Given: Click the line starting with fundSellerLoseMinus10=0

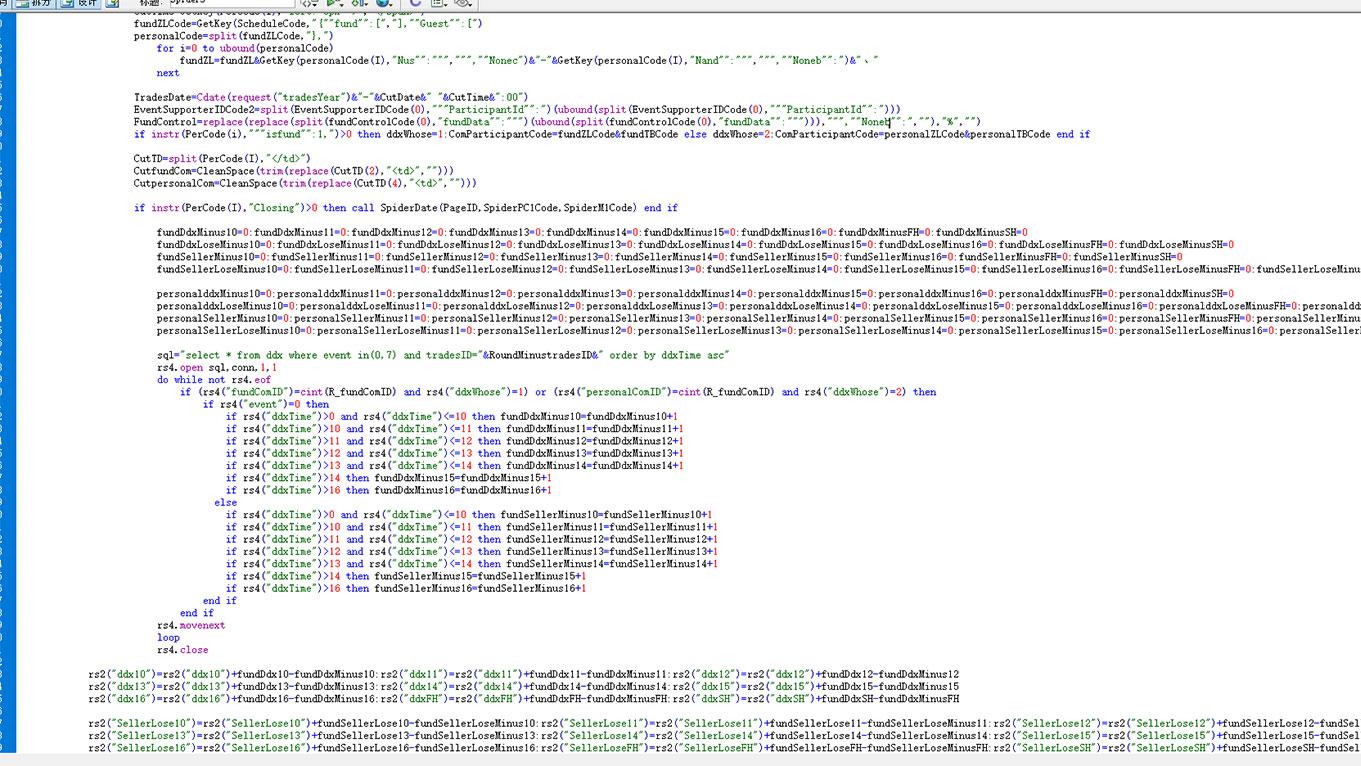Looking at the screenshot, I should click(x=759, y=269).
